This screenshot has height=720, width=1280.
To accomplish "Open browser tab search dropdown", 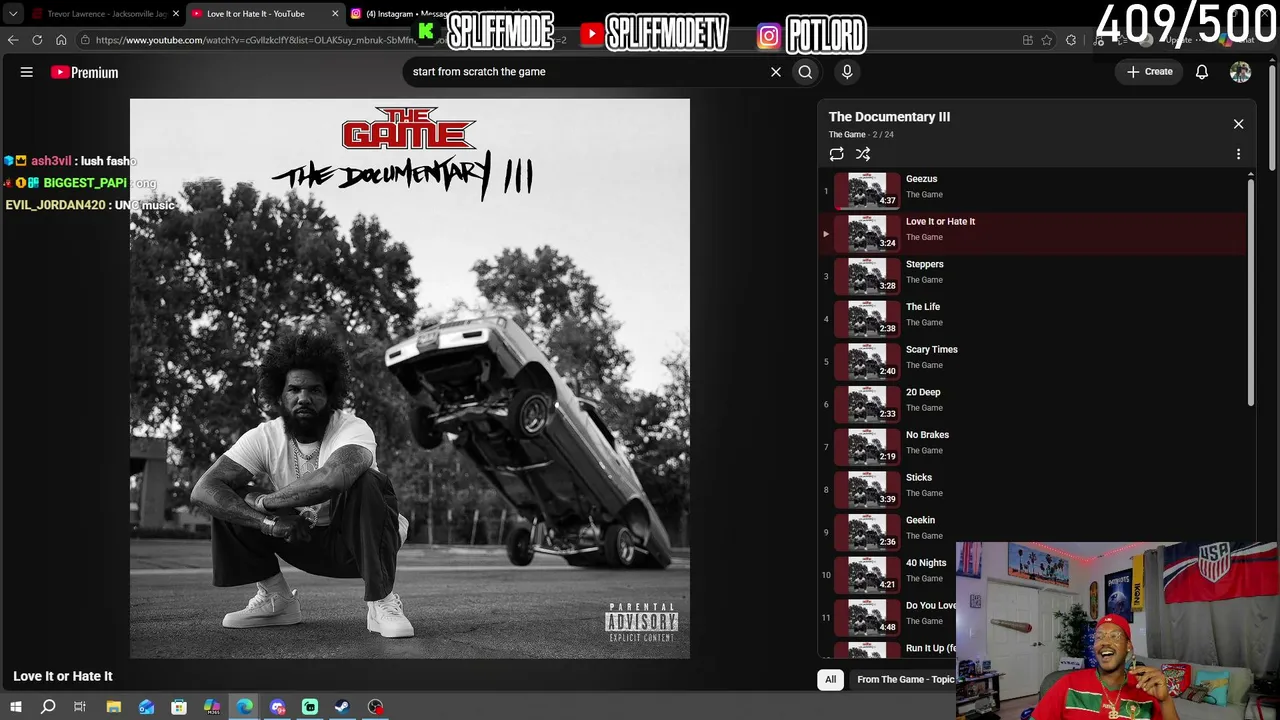I will point(13,14).
